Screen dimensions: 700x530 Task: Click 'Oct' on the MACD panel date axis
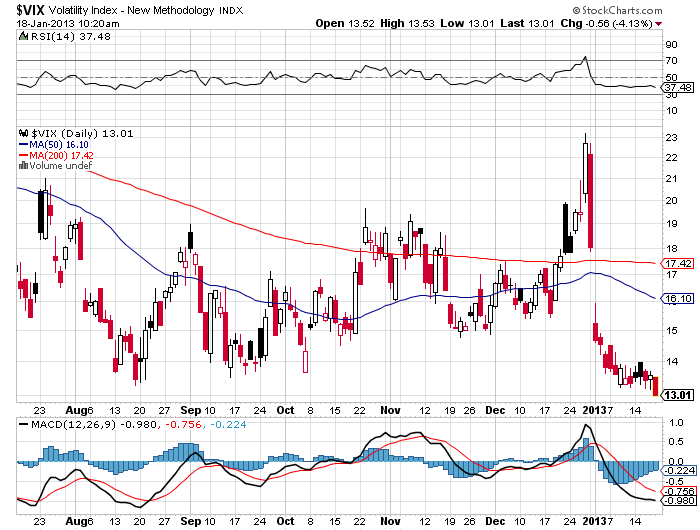[285, 521]
